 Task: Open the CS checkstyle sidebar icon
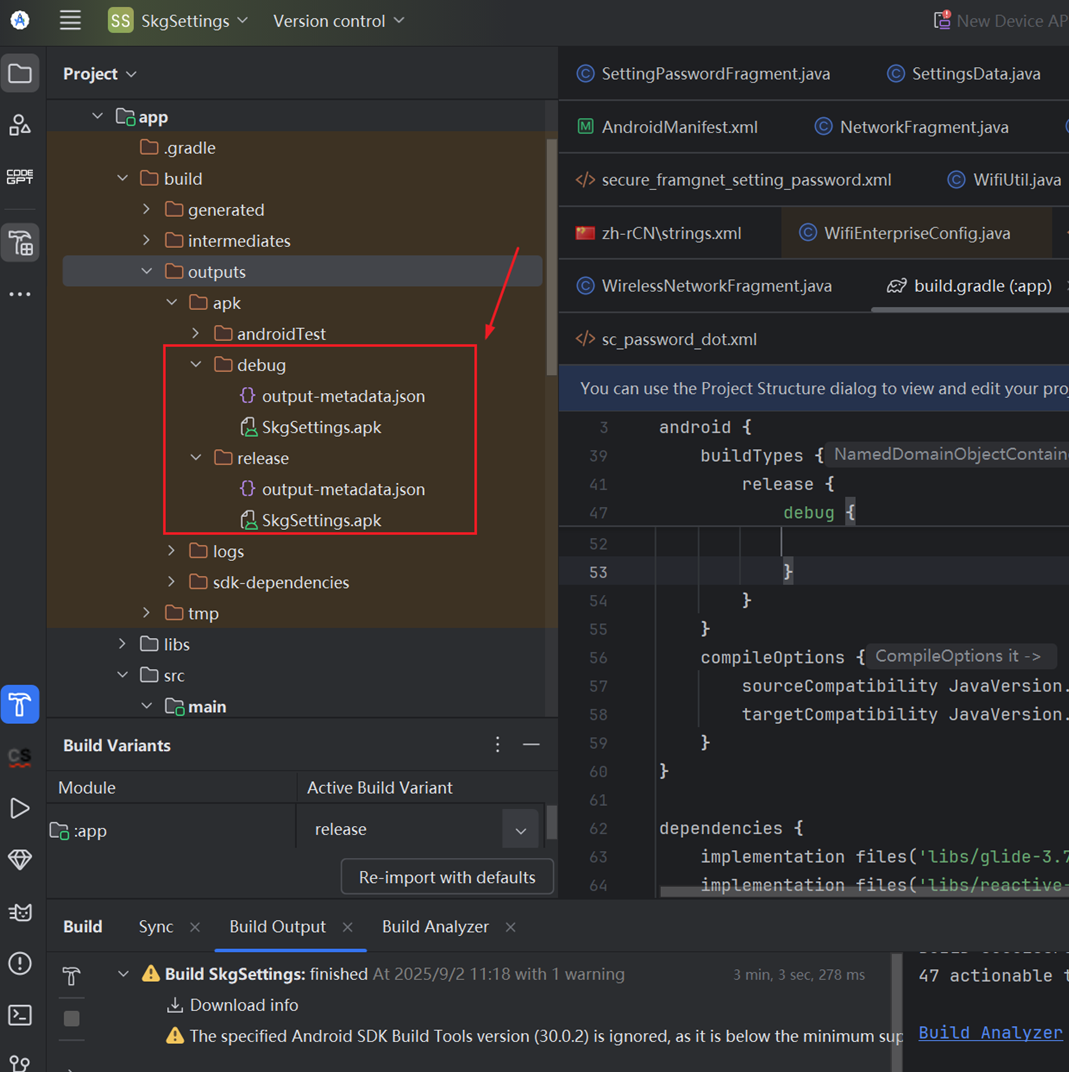(x=20, y=757)
